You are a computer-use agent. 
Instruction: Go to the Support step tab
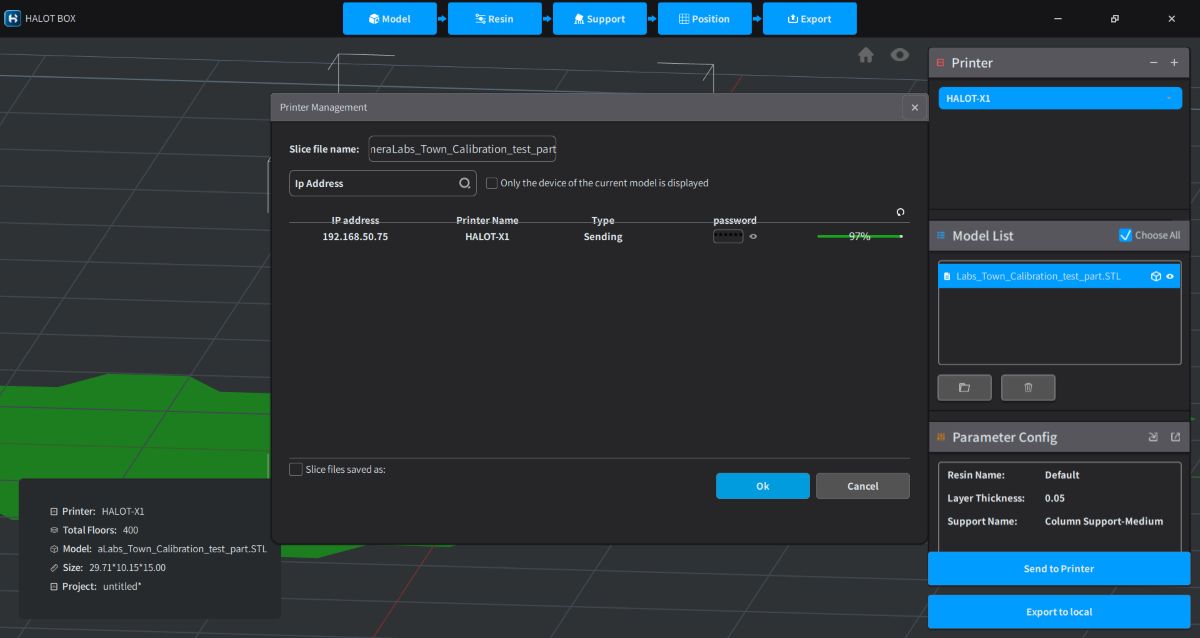click(600, 18)
